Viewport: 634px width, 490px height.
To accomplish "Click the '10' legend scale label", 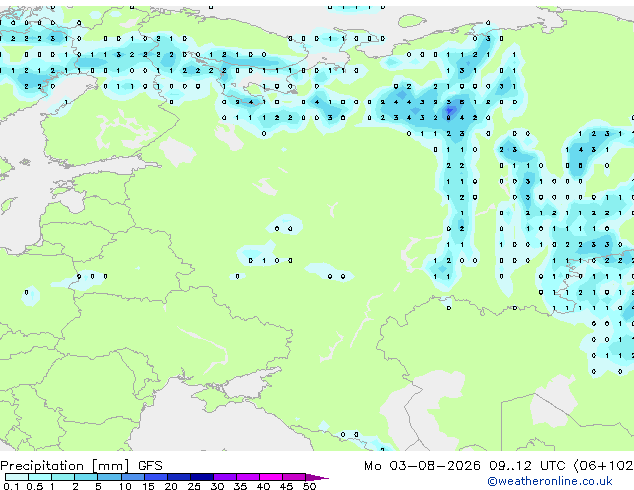I will point(125,486).
